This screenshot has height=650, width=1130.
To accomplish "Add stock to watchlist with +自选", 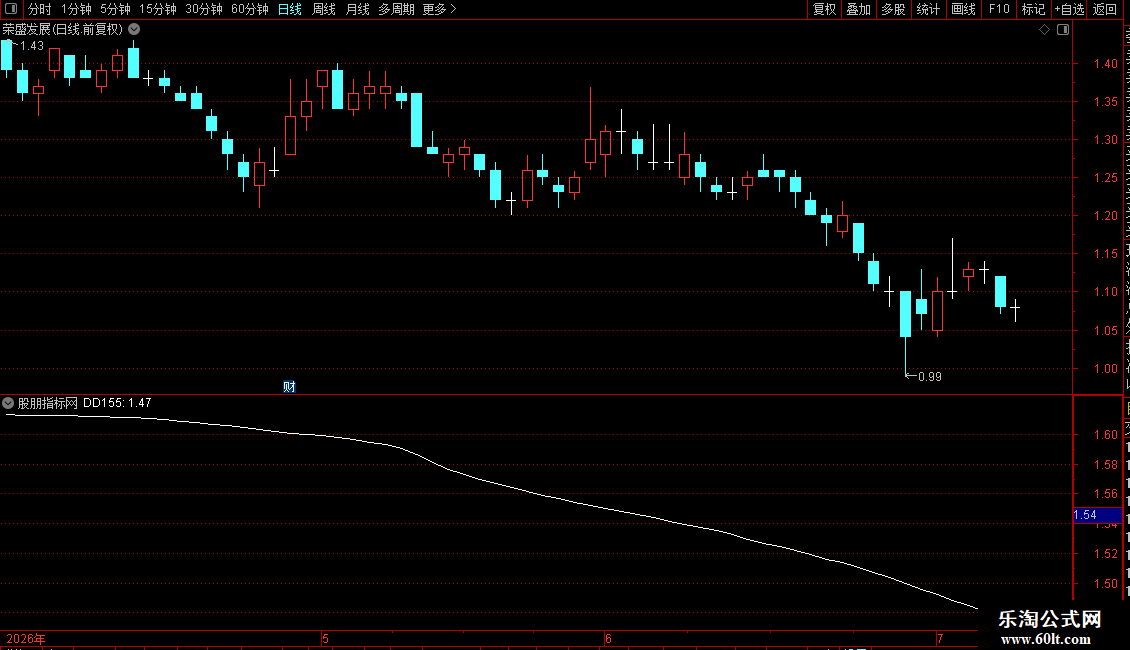I will tap(1069, 9).
